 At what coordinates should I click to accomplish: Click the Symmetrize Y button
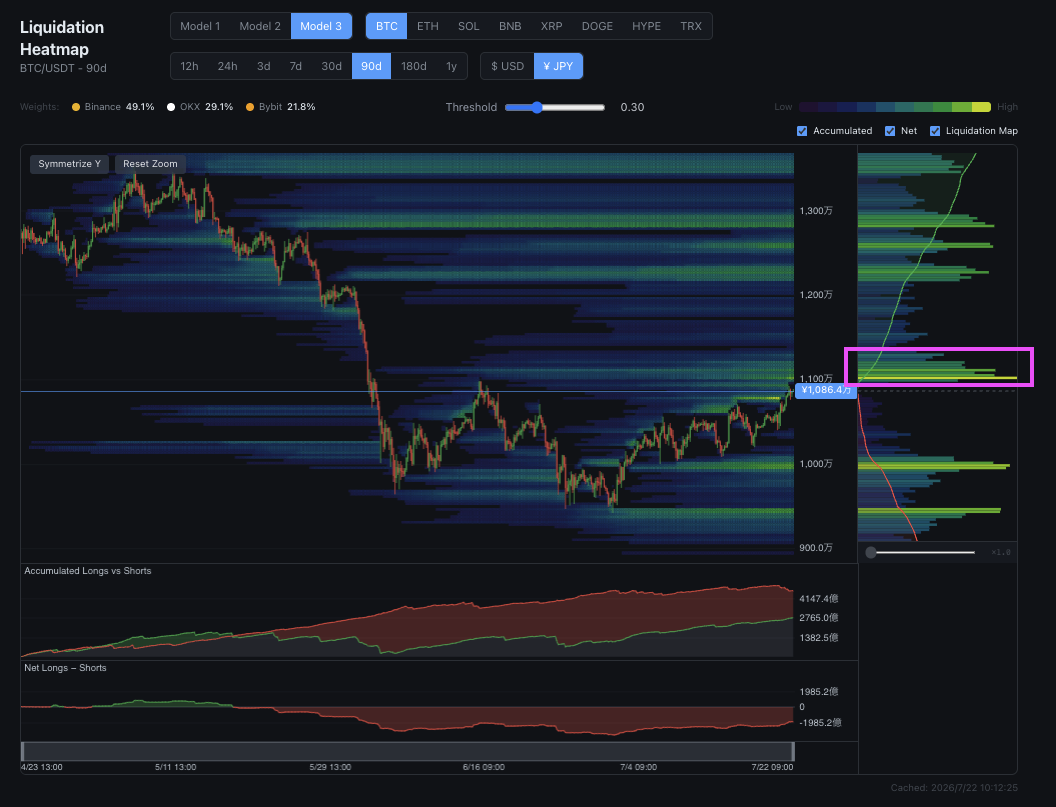(x=69, y=164)
